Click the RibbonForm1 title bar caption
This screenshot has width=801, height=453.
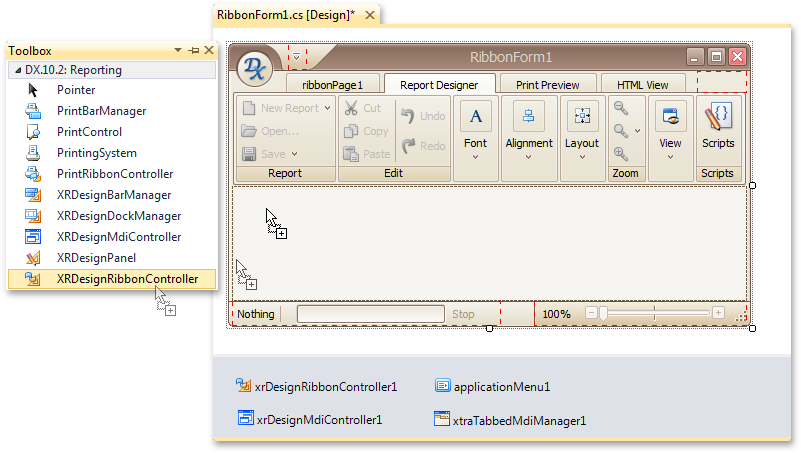point(511,57)
